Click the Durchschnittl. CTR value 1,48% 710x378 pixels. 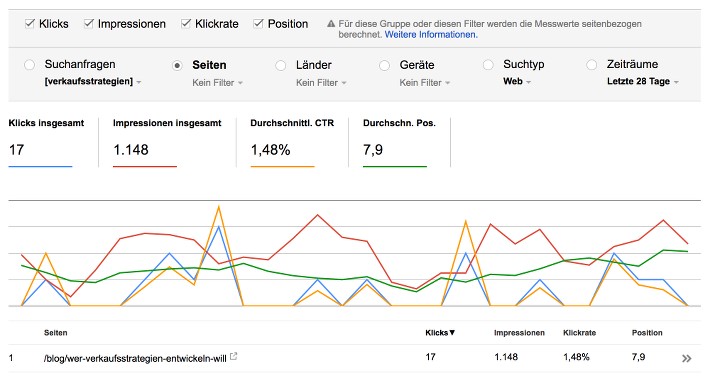[270, 150]
